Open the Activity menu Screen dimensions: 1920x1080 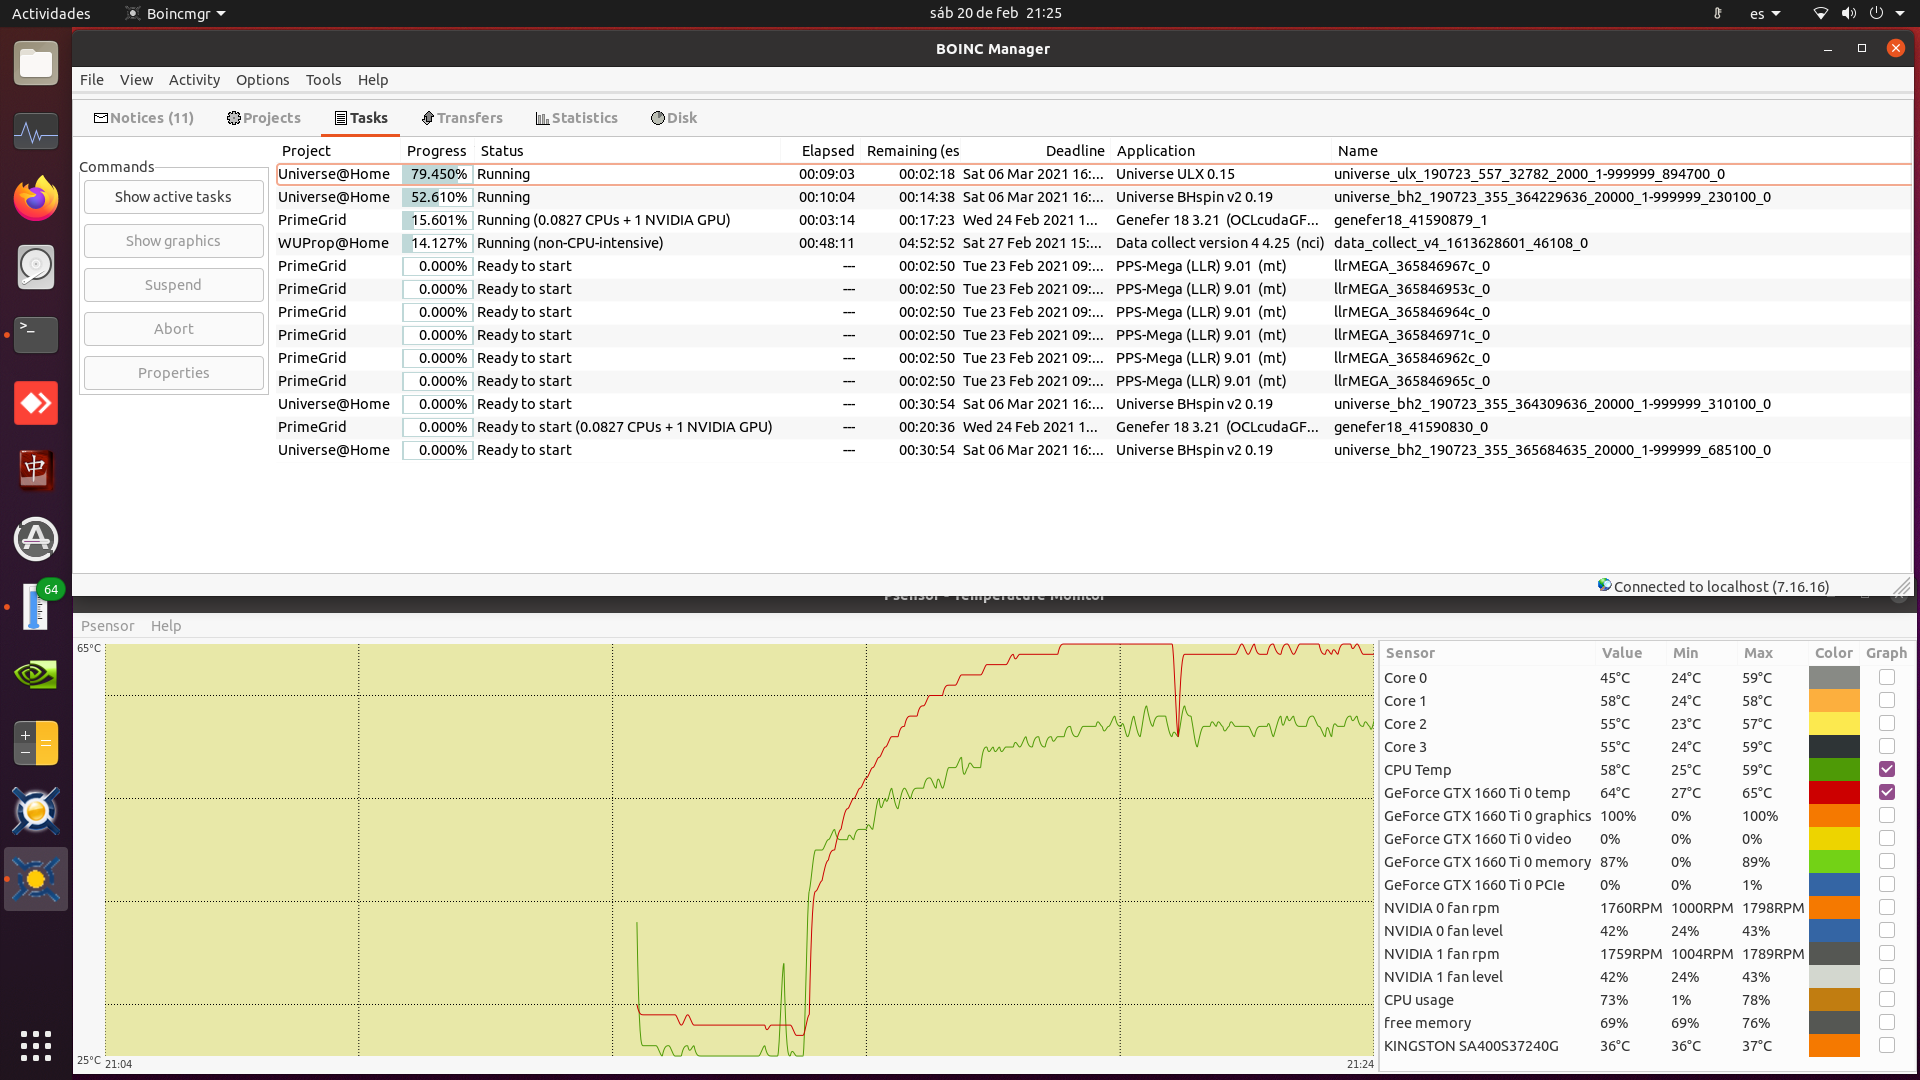point(194,80)
